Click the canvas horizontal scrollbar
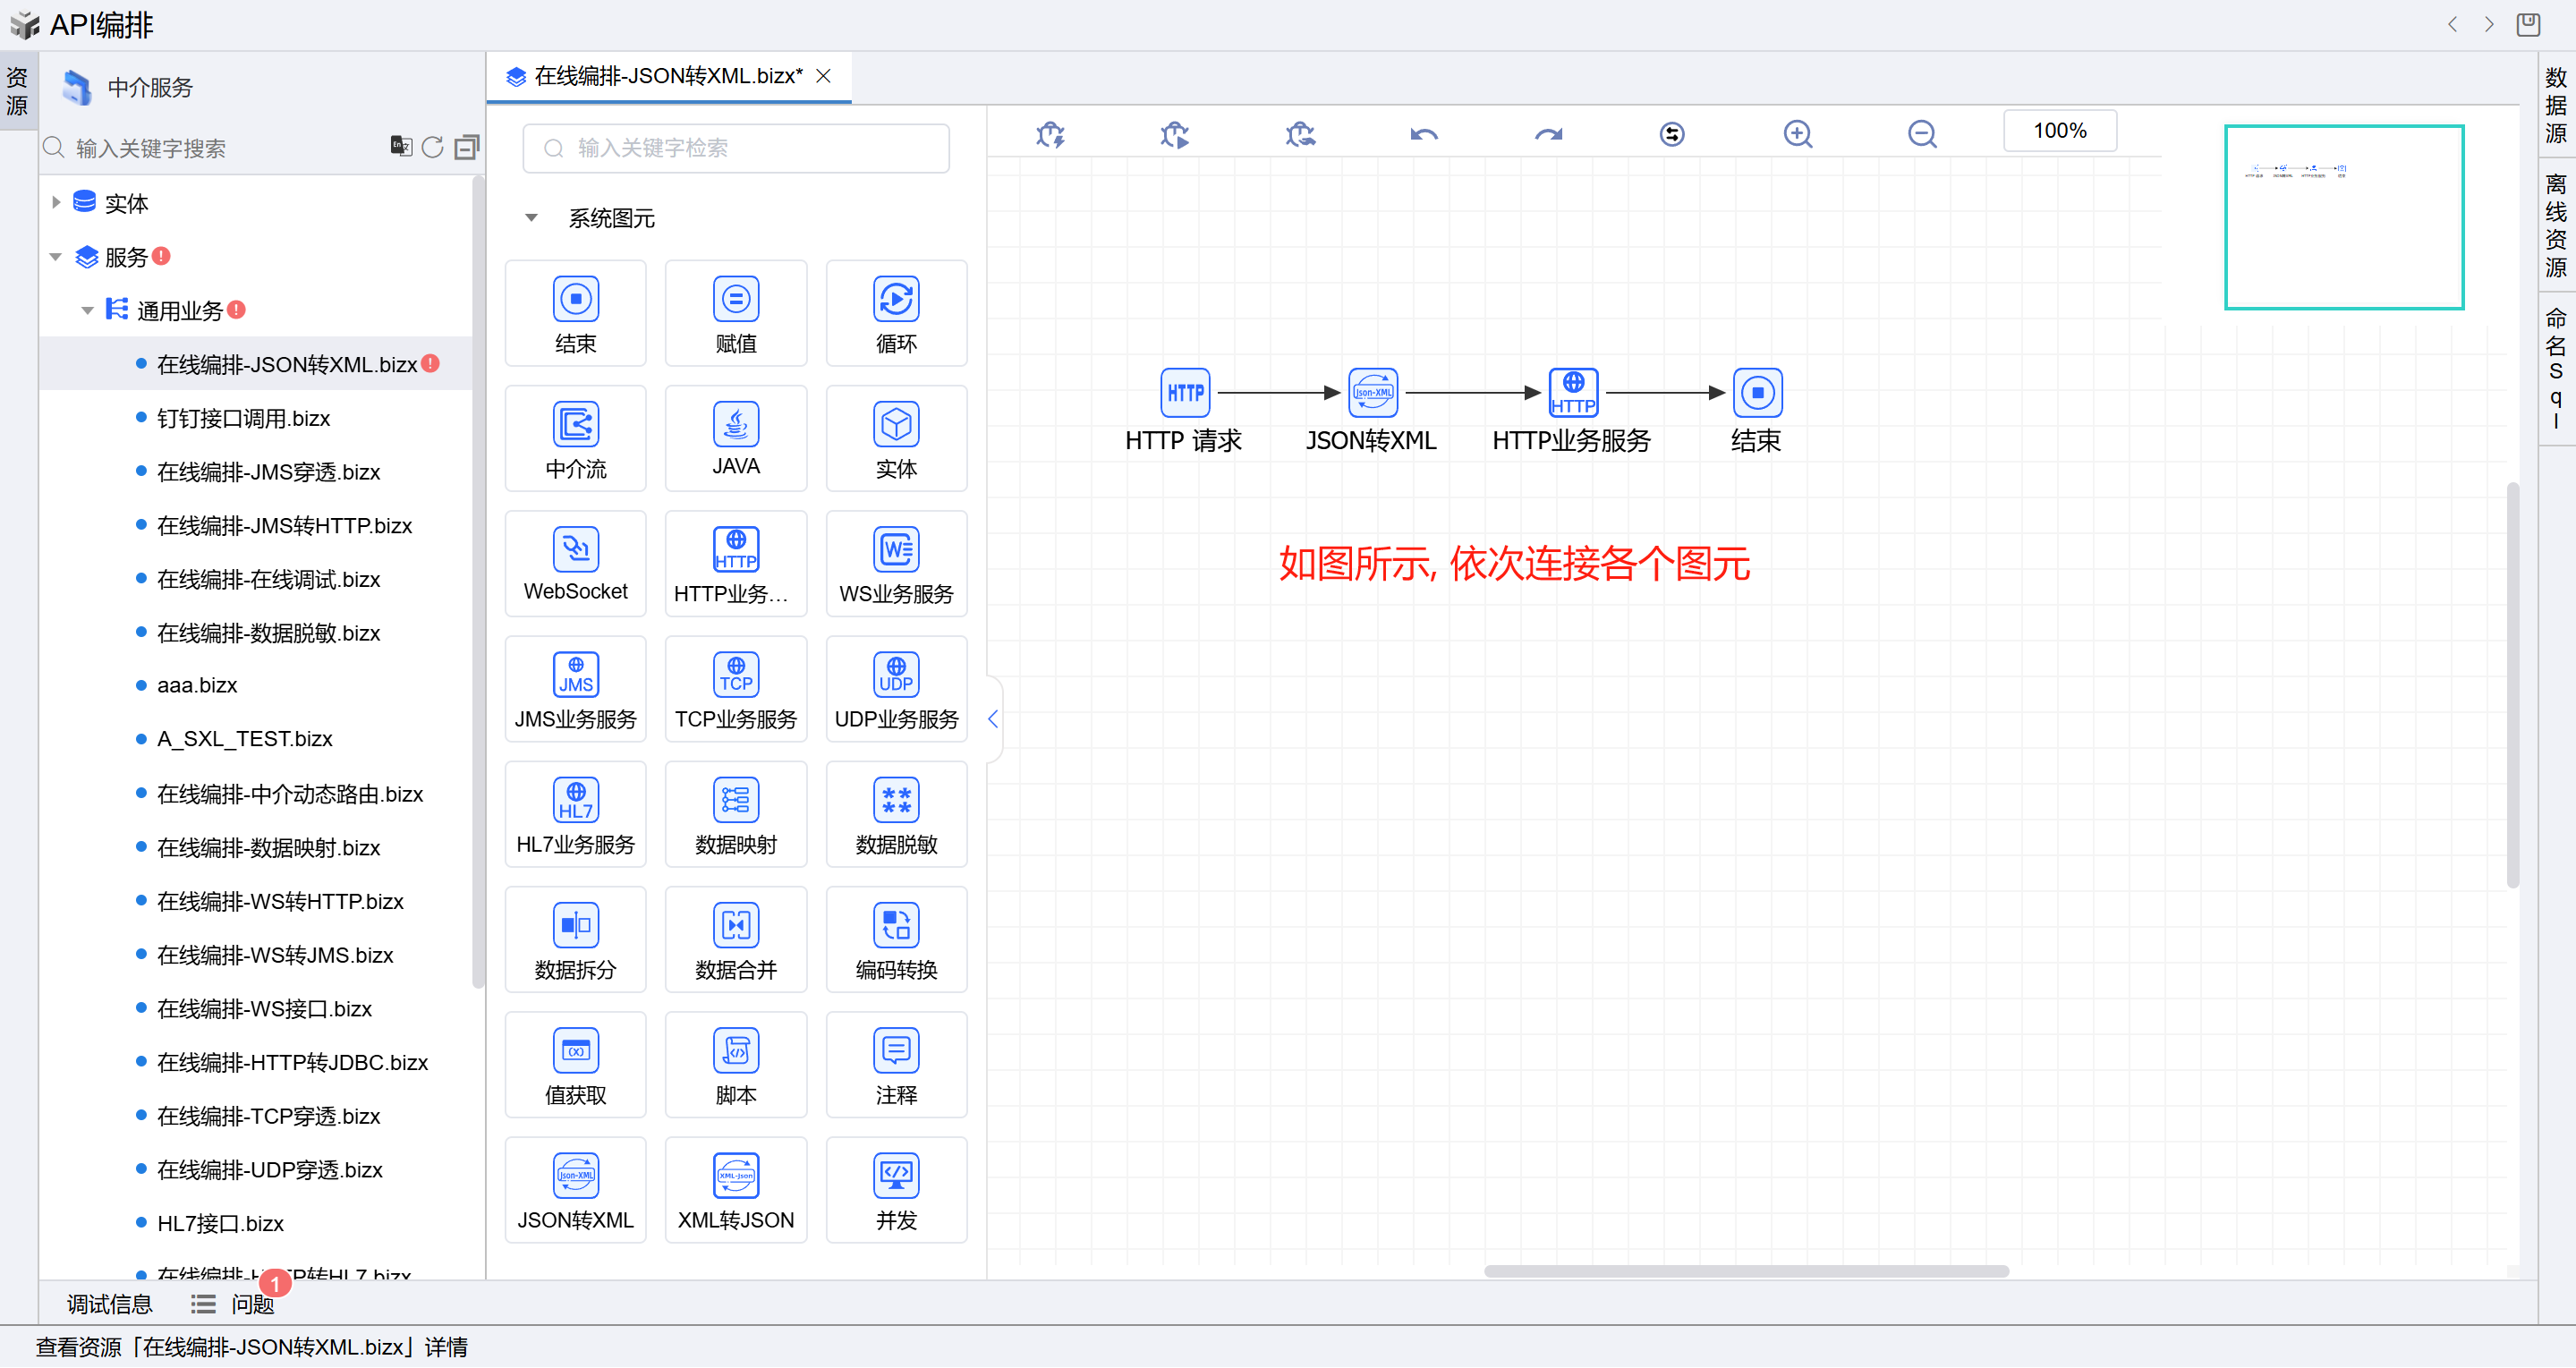This screenshot has width=2576, height=1368. [x=1745, y=1271]
